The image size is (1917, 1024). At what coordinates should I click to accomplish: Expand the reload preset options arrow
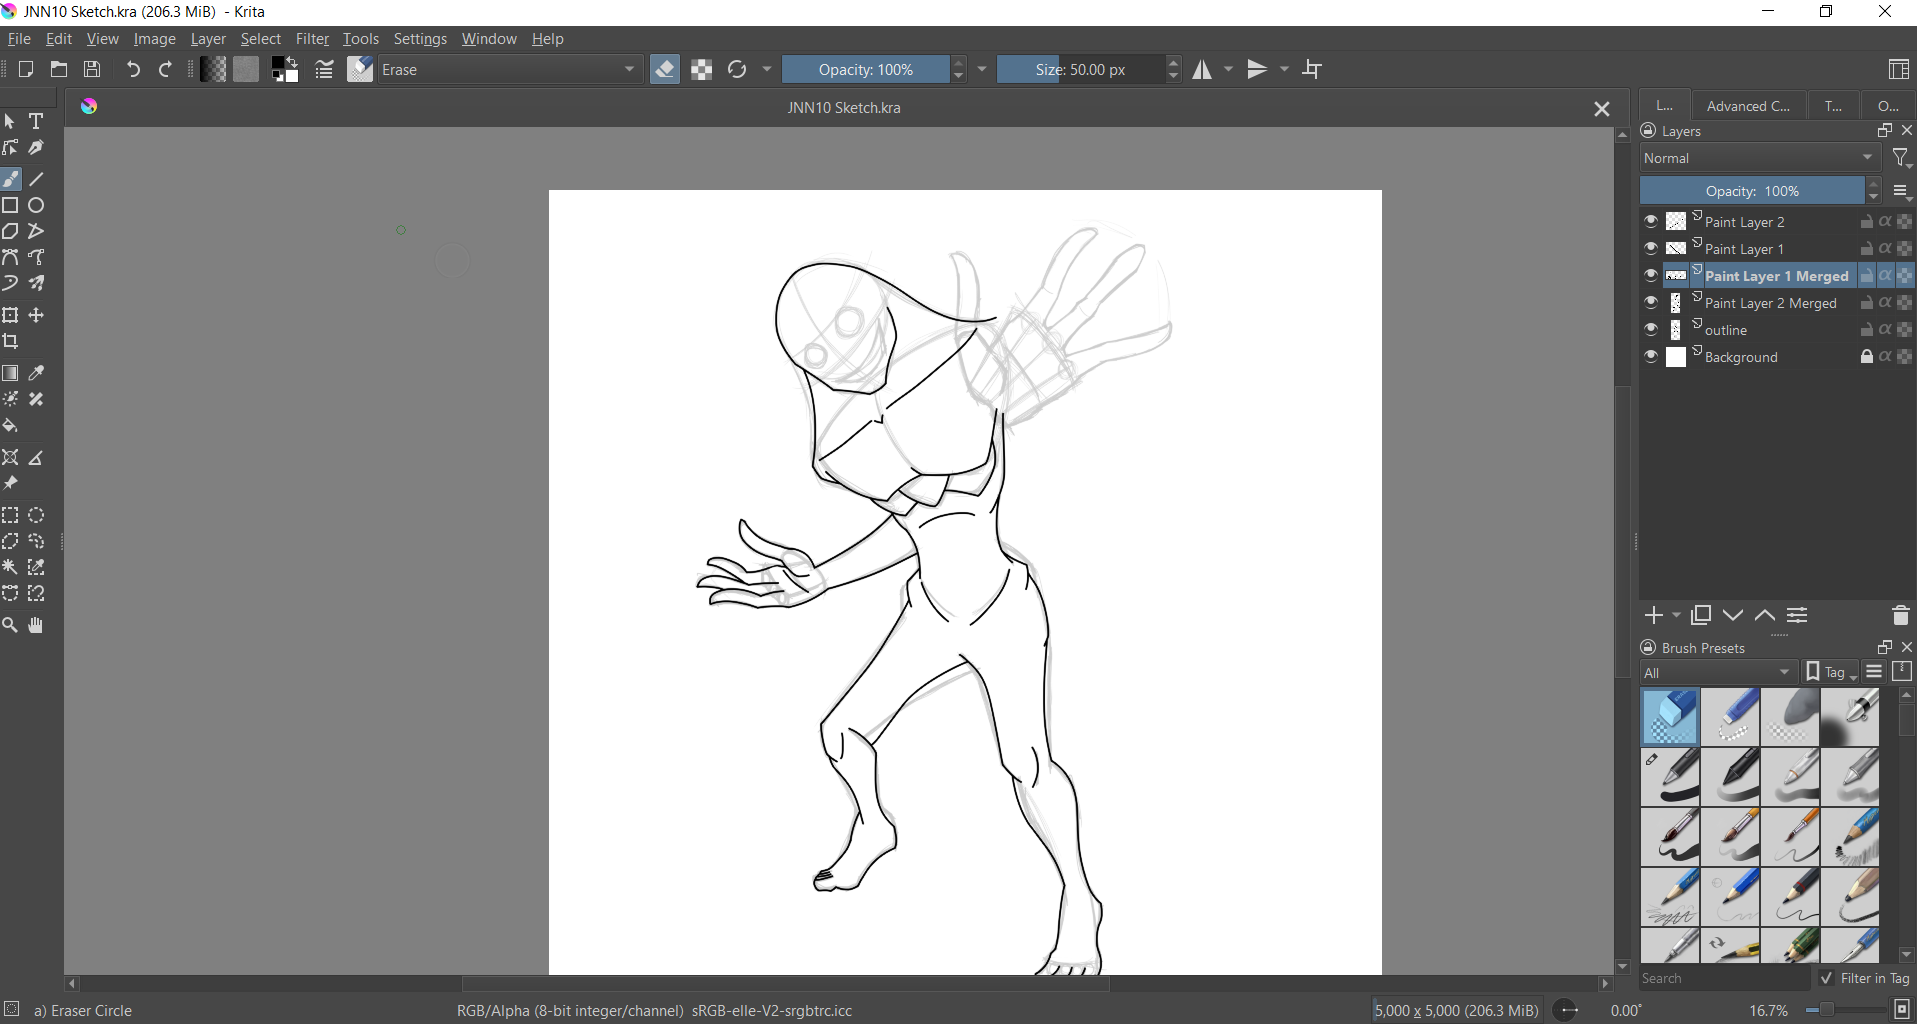(767, 69)
